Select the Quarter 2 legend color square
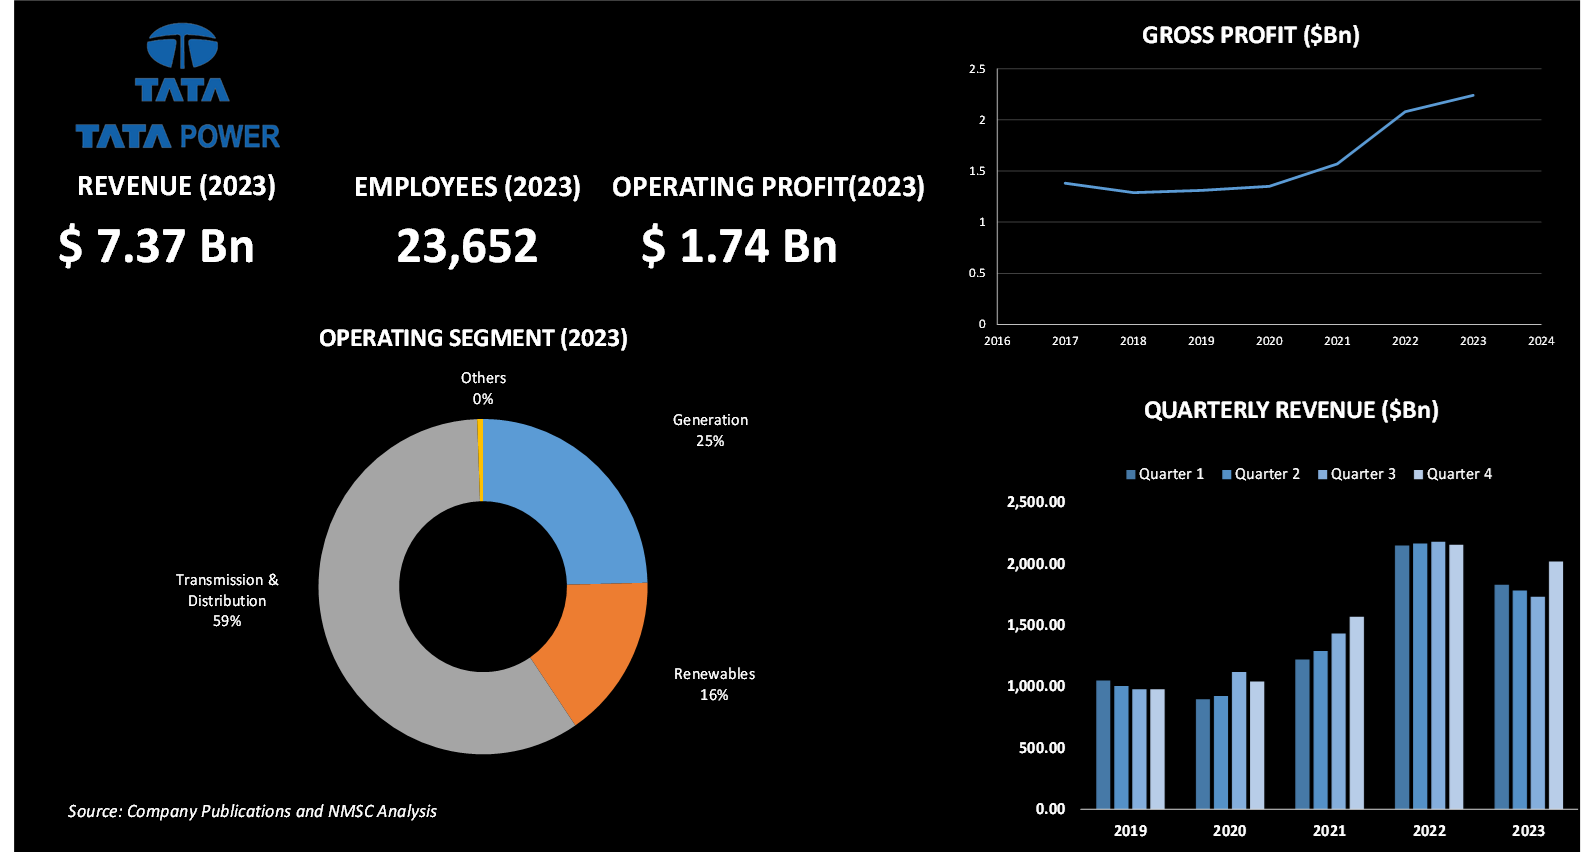 pyautogui.click(x=1227, y=475)
